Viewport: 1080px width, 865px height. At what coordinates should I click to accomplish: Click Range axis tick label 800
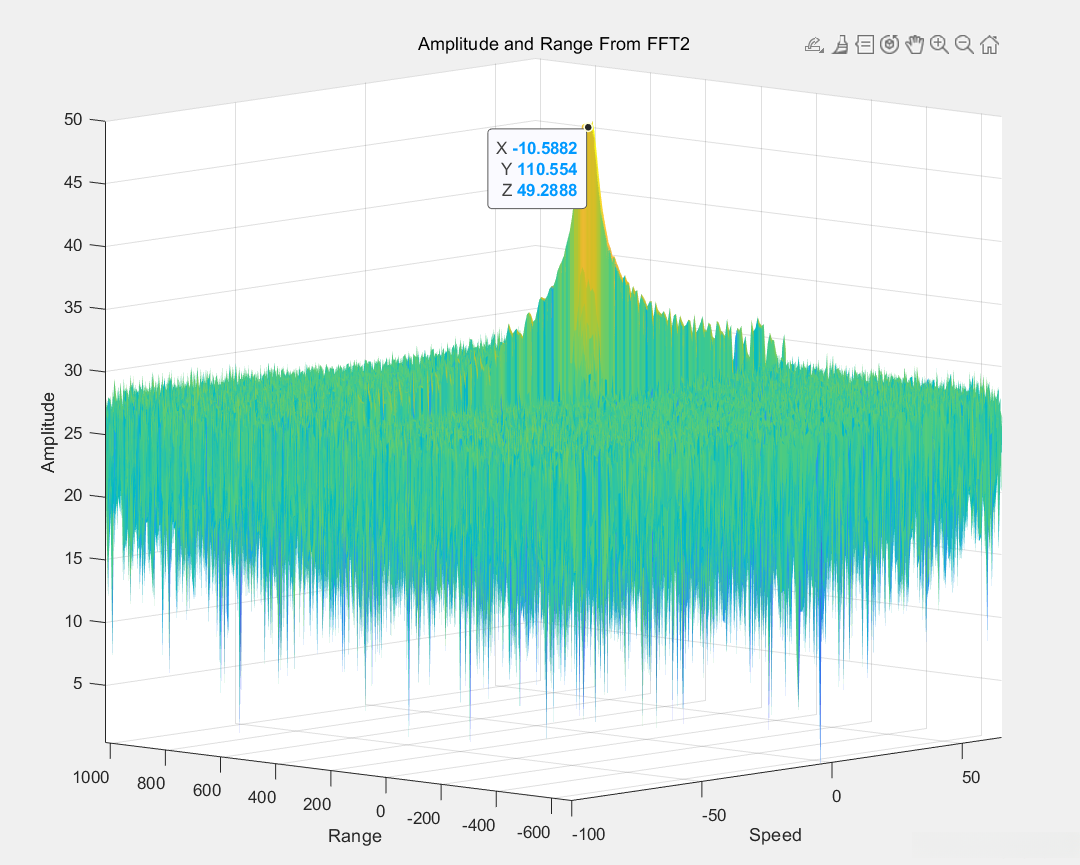(x=151, y=784)
